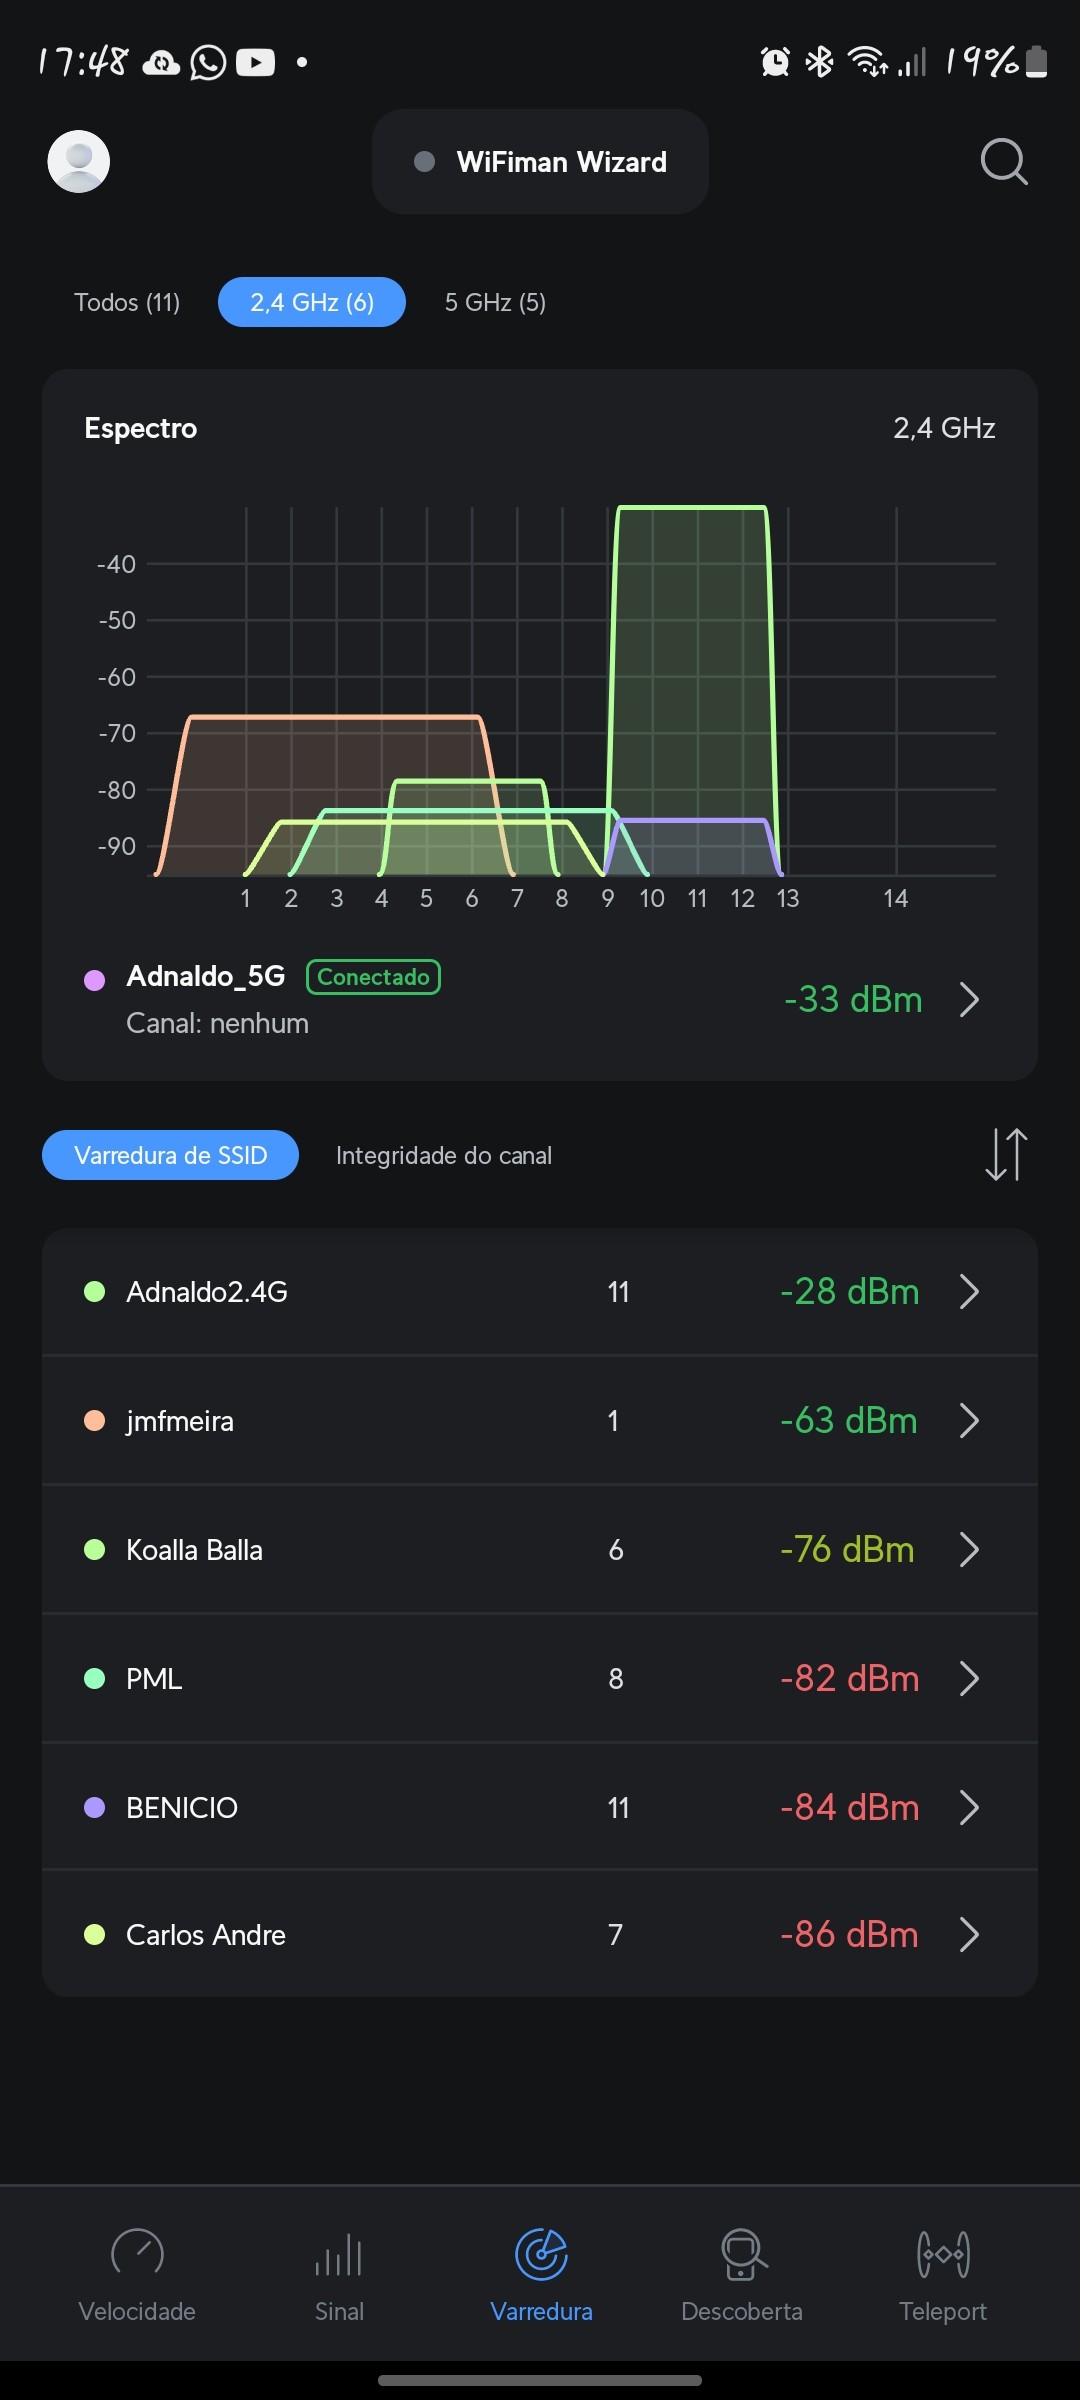Tap the WiFiman Wizard button
Screen dimensions: 1080x2400
click(540, 162)
